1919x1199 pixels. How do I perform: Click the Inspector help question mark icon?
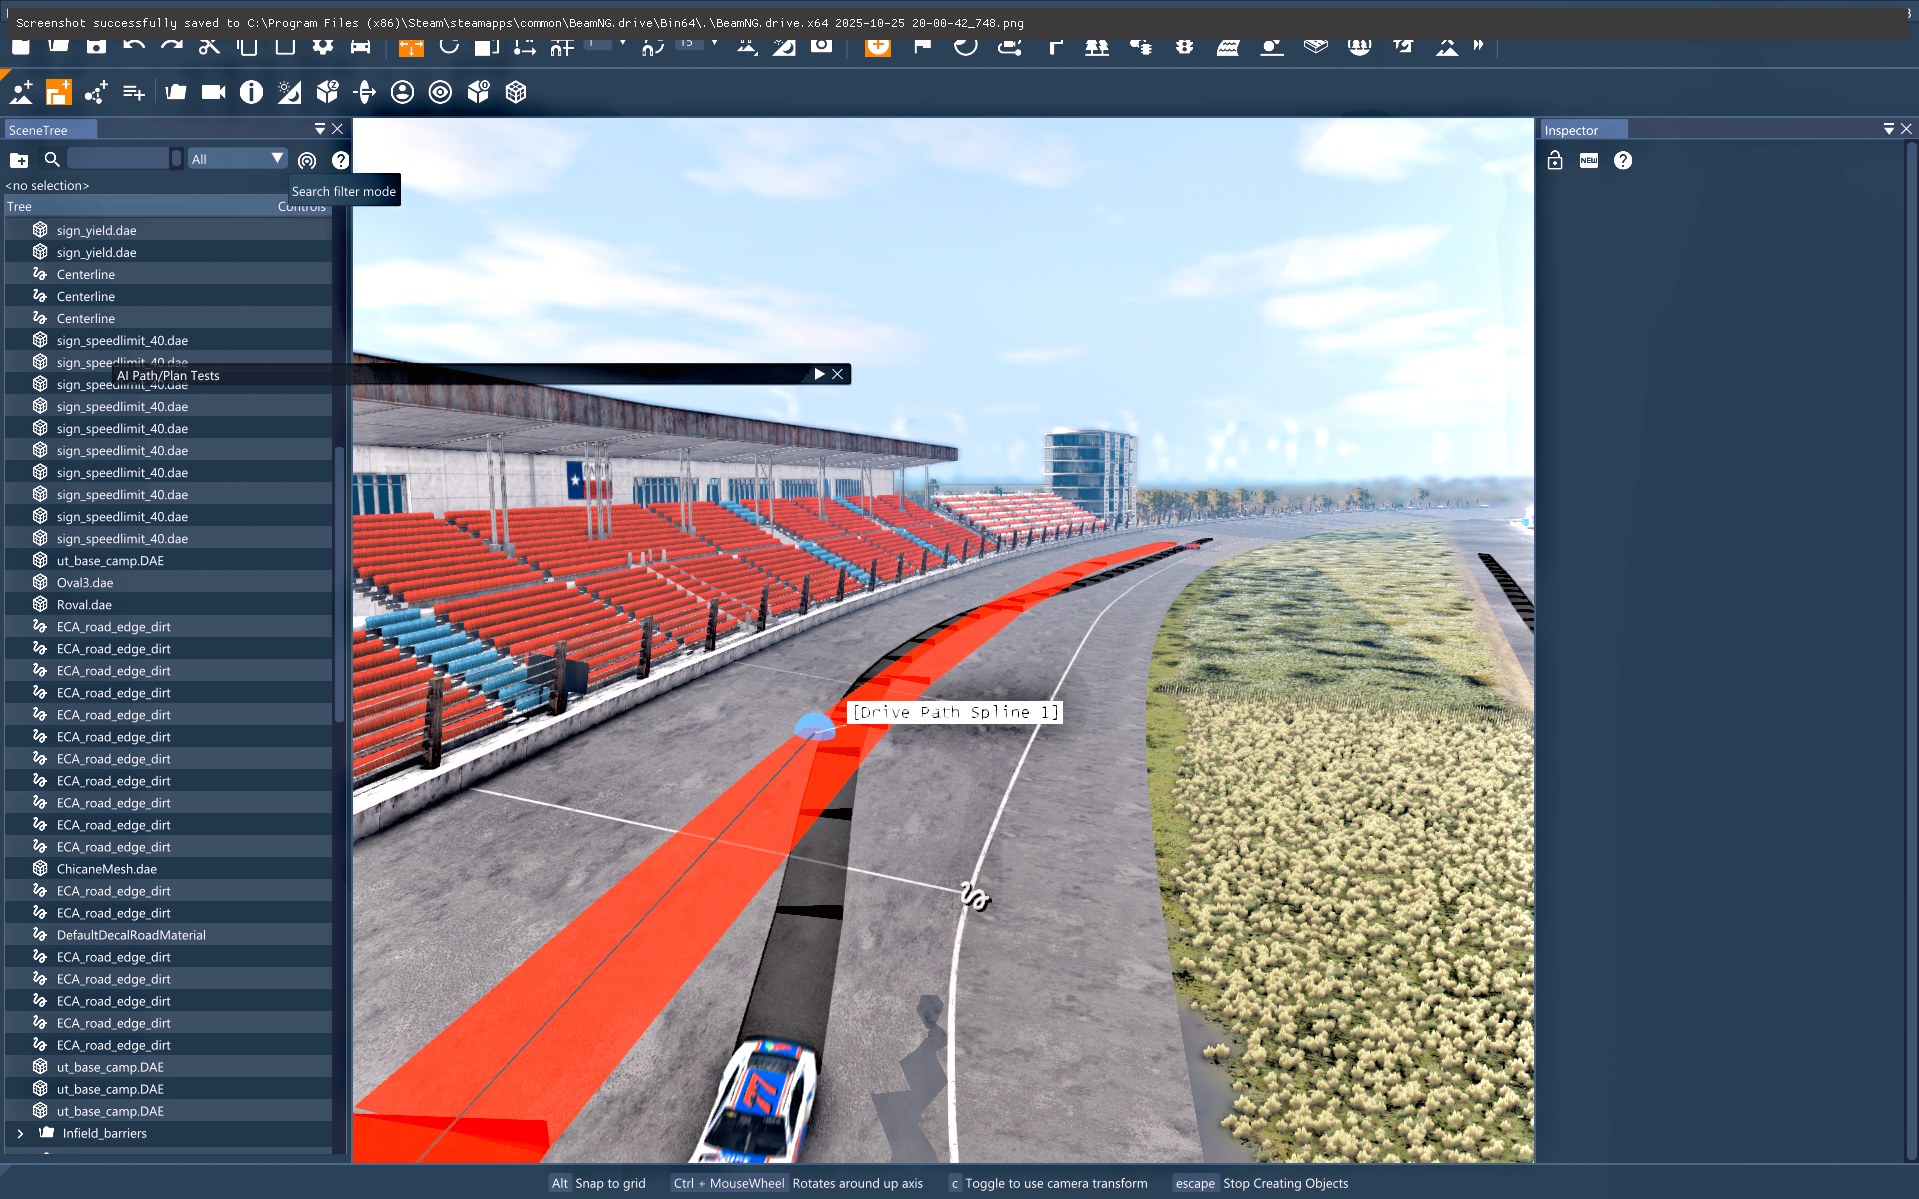(x=1623, y=160)
